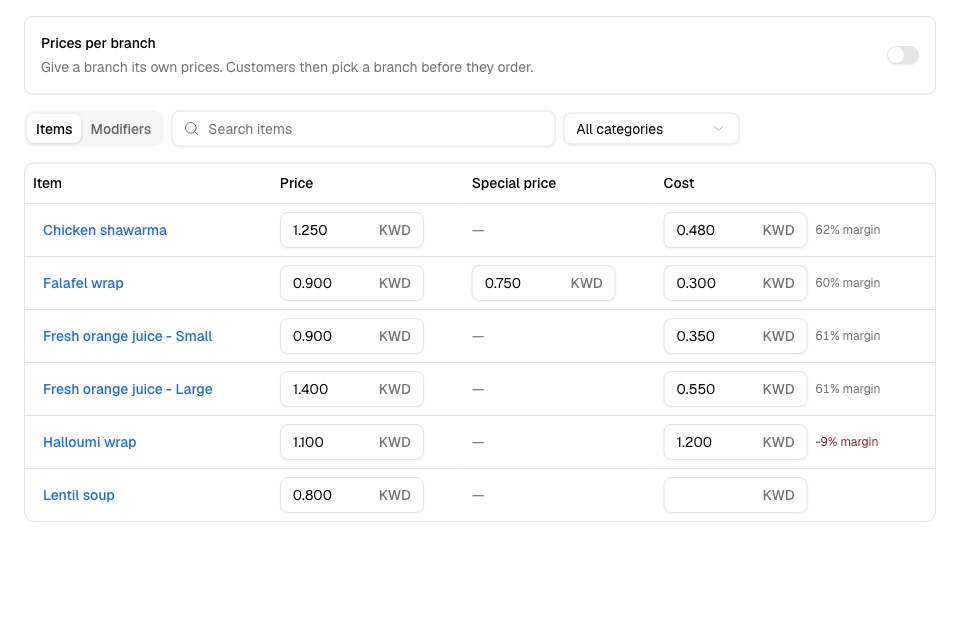Screen dimensions: 960x640
Task: Click the Halloumi wrap special price dash
Action: pyautogui.click(x=478, y=442)
